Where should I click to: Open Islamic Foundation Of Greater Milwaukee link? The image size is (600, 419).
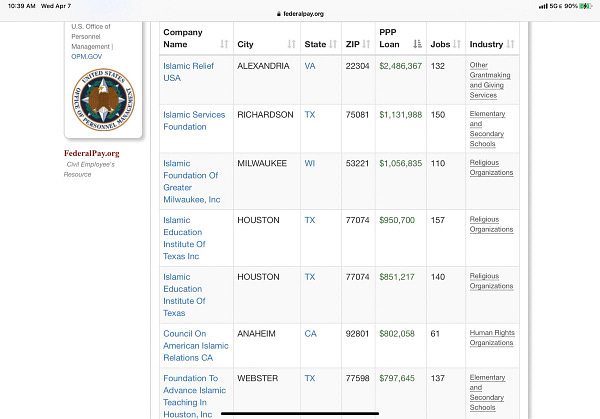point(192,181)
